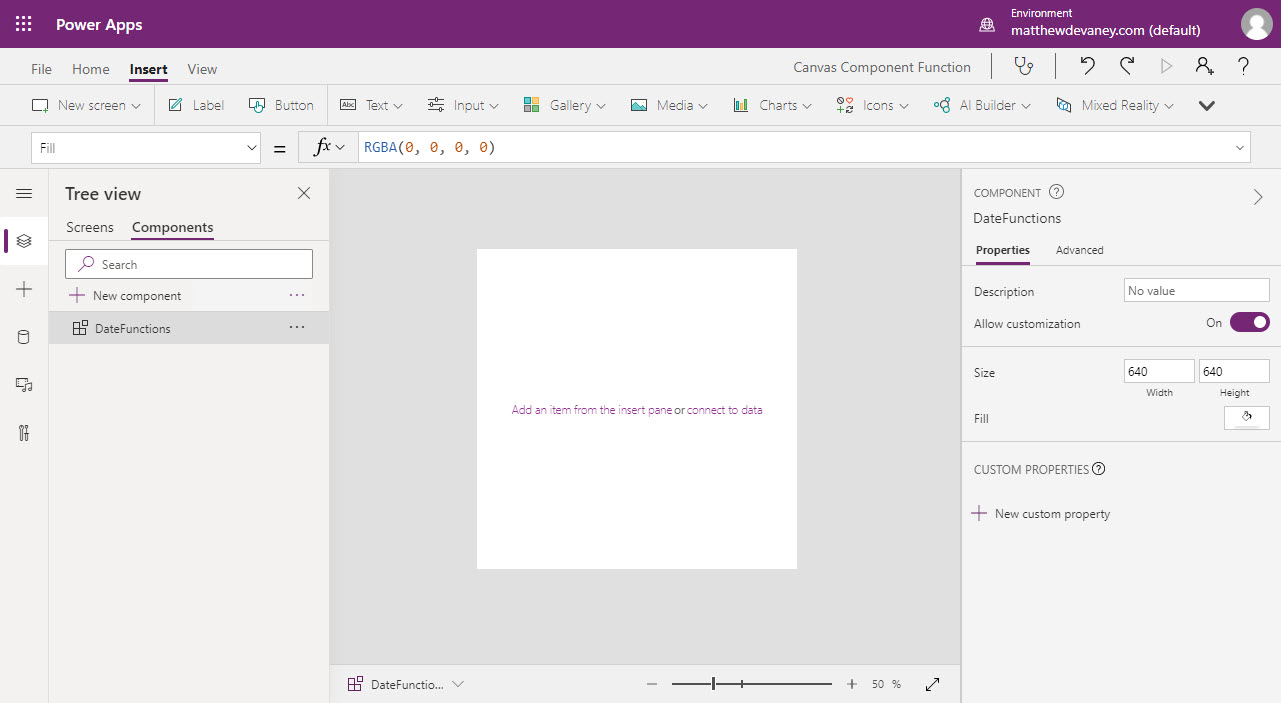The height and width of the screenshot is (703, 1281).
Task: Click the connect to data link
Action: 724,410
